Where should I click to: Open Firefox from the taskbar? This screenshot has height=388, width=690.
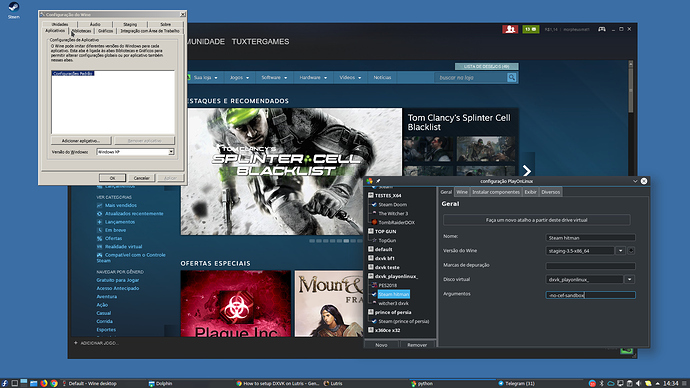(44, 383)
